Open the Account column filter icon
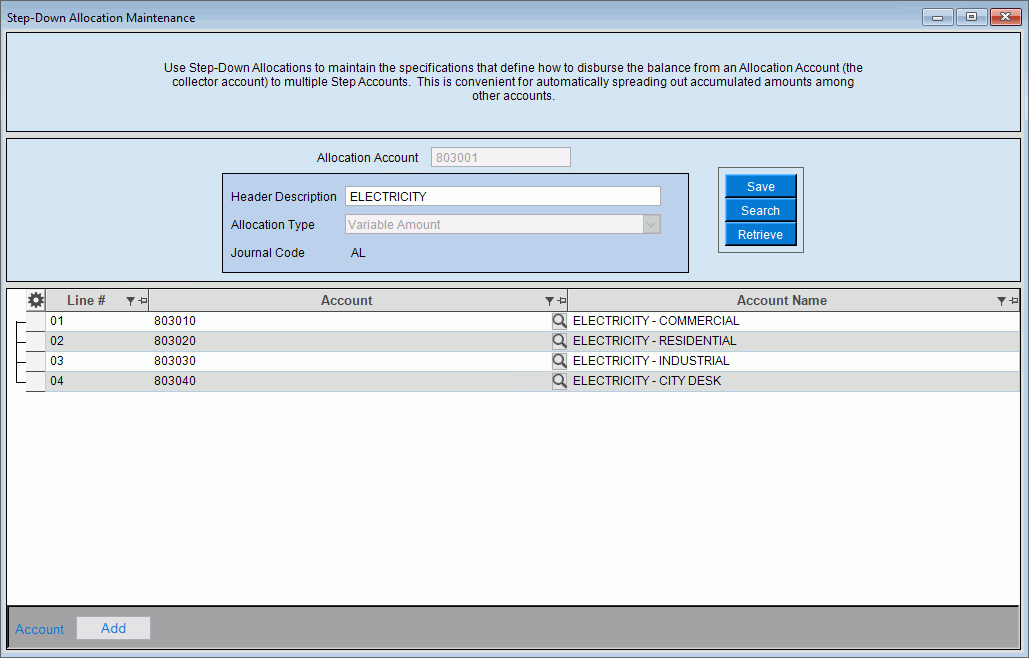The height and width of the screenshot is (658, 1029). tap(549, 301)
